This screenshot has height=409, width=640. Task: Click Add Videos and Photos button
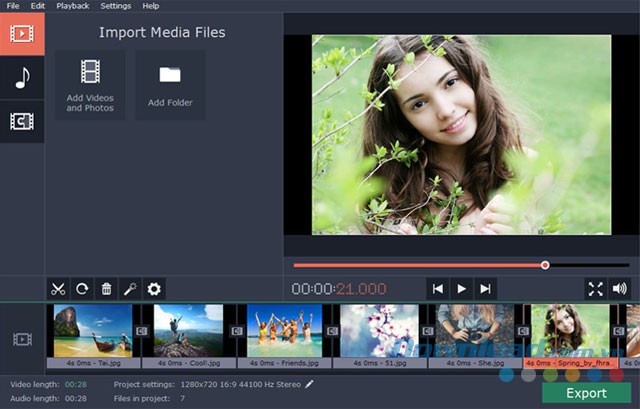pos(90,85)
